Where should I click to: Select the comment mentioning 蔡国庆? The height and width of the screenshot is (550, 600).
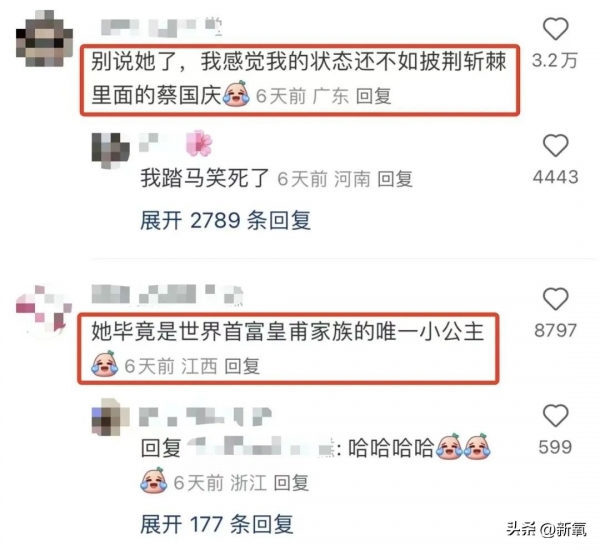[300, 80]
